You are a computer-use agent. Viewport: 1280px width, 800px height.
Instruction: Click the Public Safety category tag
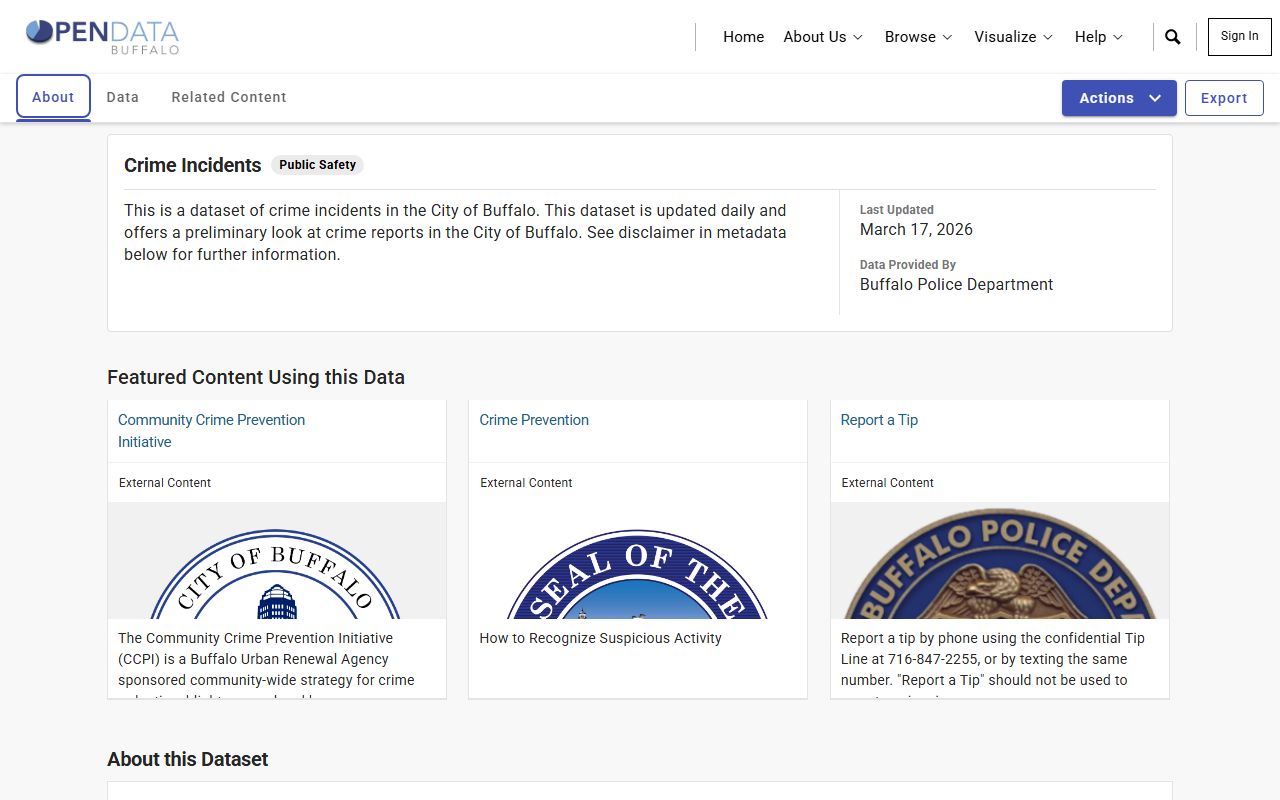(317, 165)
